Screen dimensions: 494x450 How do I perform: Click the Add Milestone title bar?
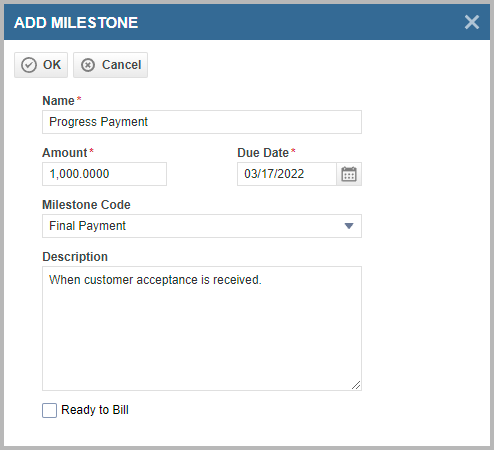tap(247, 22)
